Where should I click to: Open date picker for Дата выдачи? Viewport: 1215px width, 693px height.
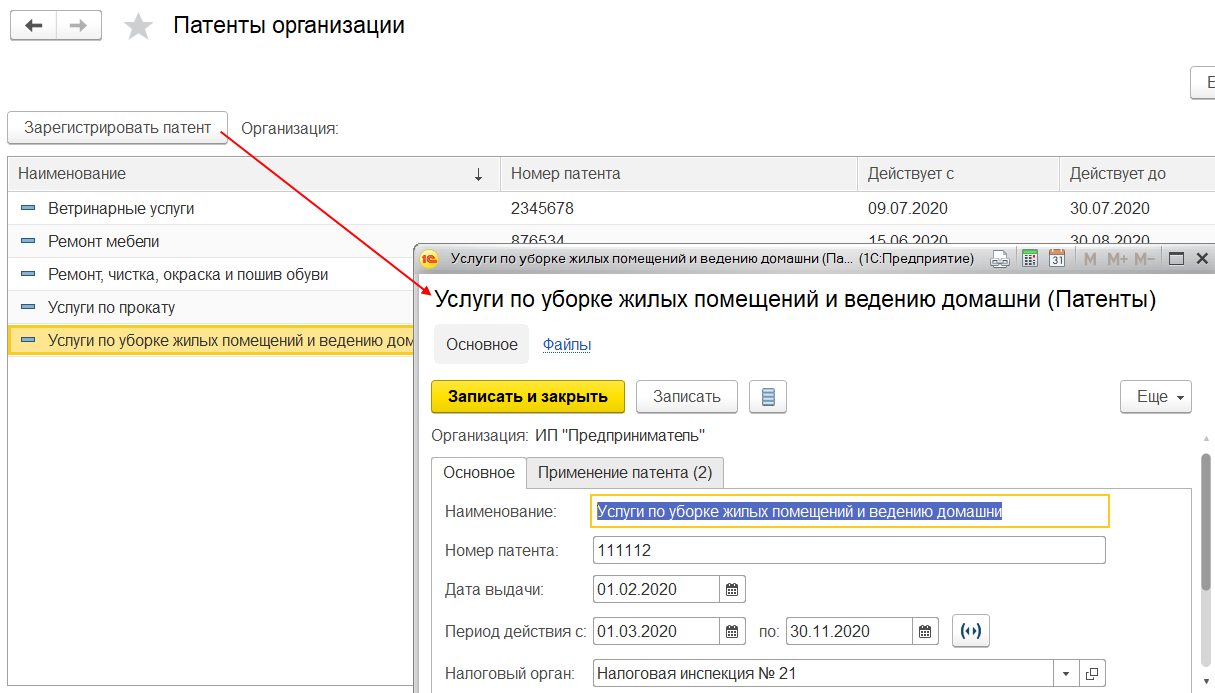[x=732, y=590]
